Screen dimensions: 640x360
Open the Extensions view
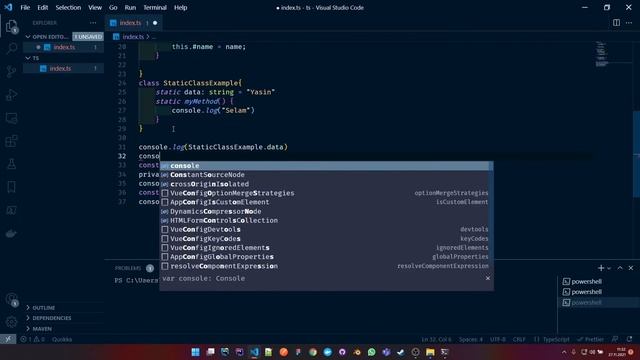tap(11, 141)
